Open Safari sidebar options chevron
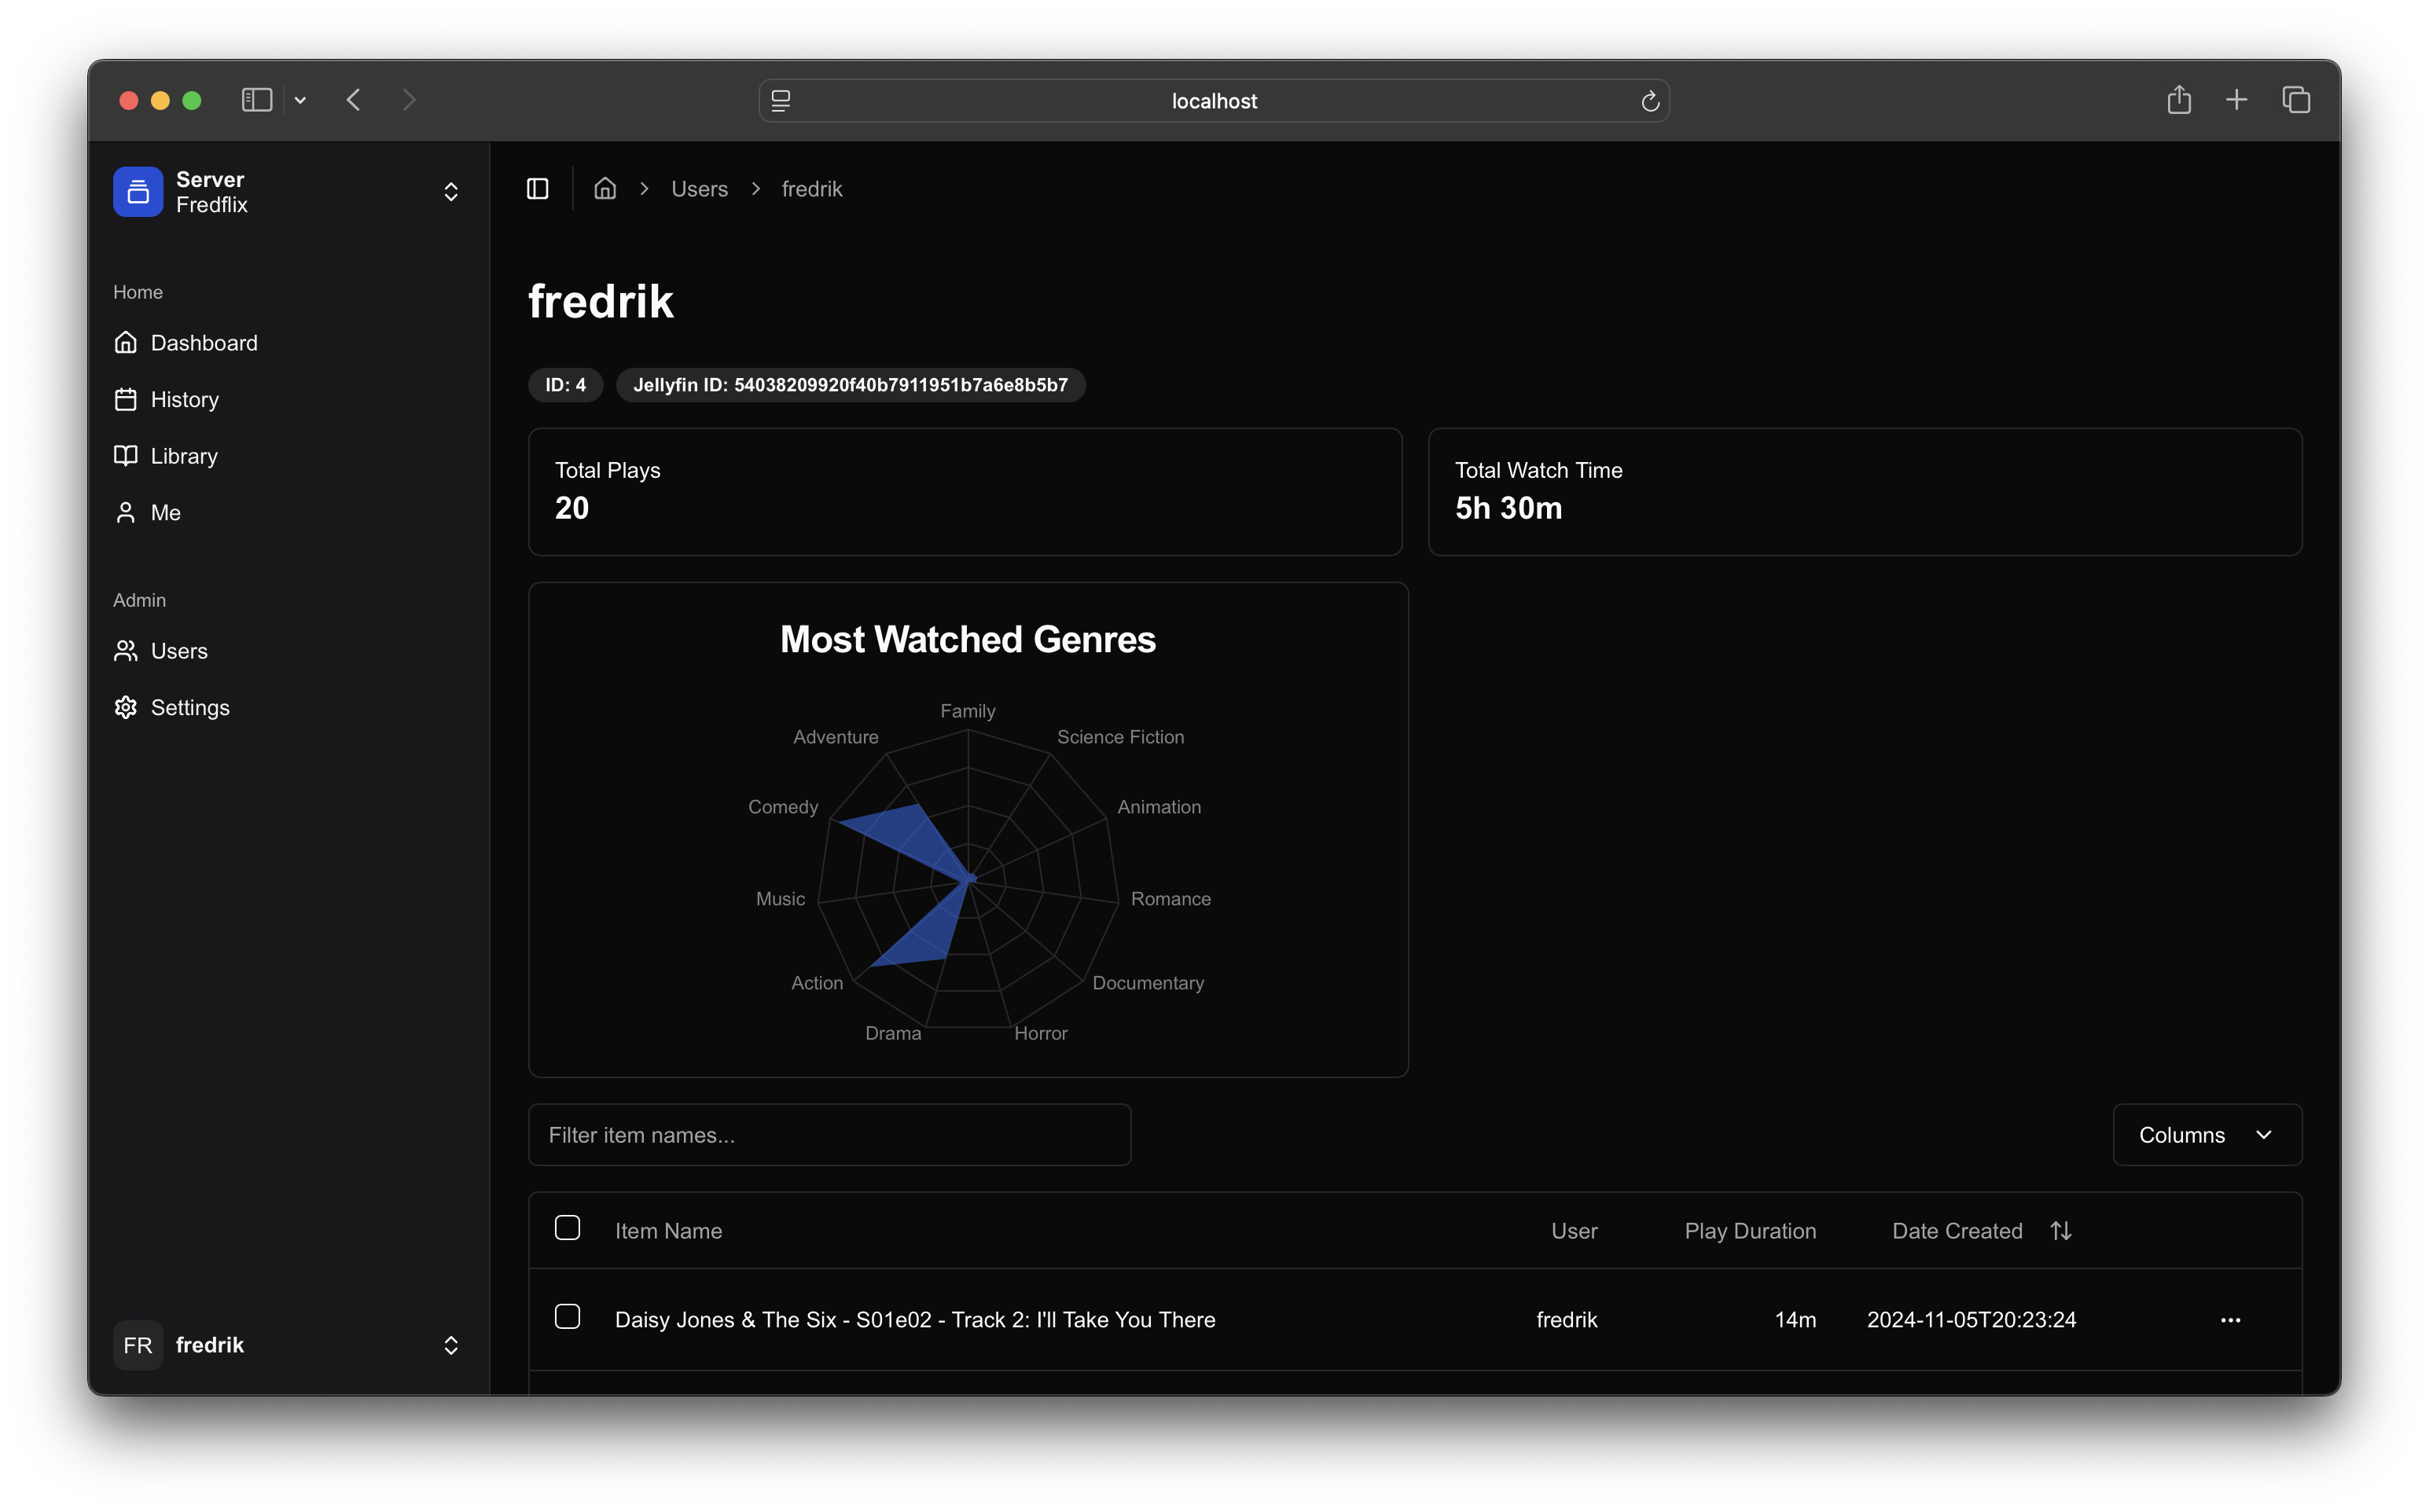2429x1512 pixels. point(300,100)
